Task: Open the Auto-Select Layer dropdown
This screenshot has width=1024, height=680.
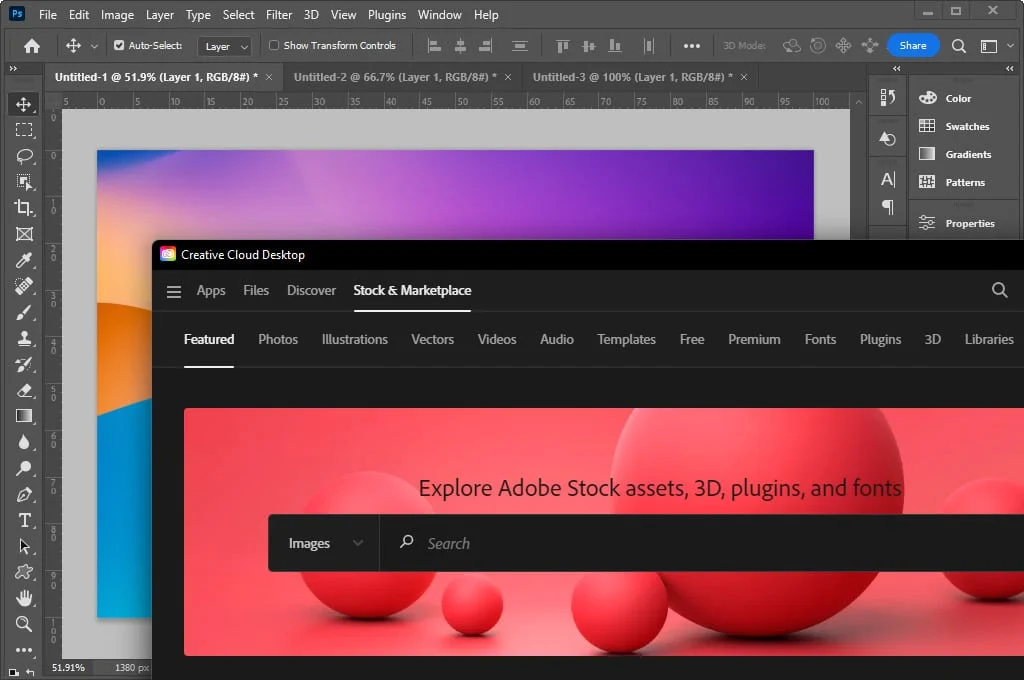Action: tap(224, 45)
